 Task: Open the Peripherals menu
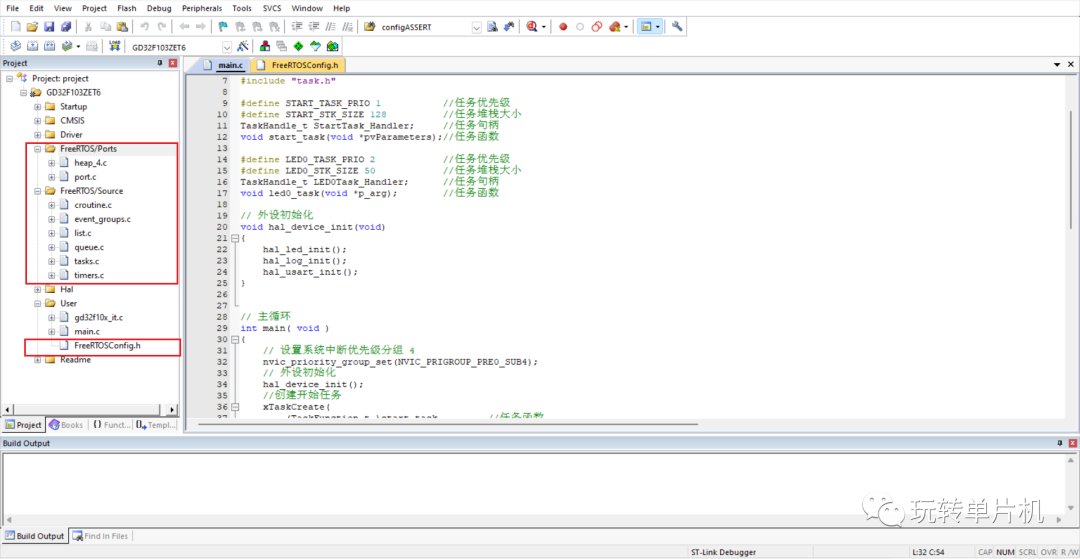pyautogui.click(x=202, y=8)
